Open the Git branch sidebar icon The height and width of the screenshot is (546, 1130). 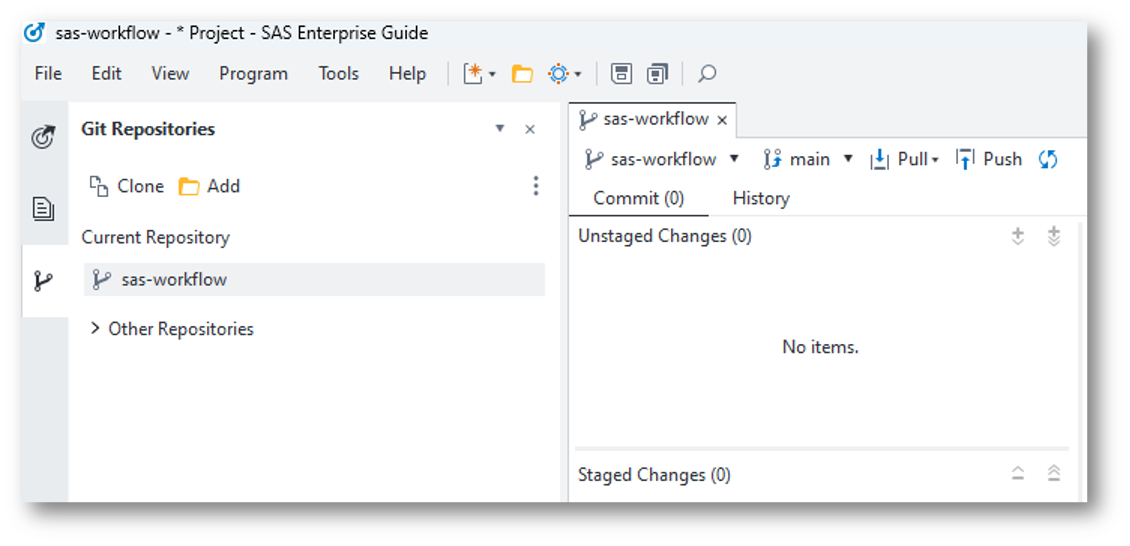click(43, 281)
